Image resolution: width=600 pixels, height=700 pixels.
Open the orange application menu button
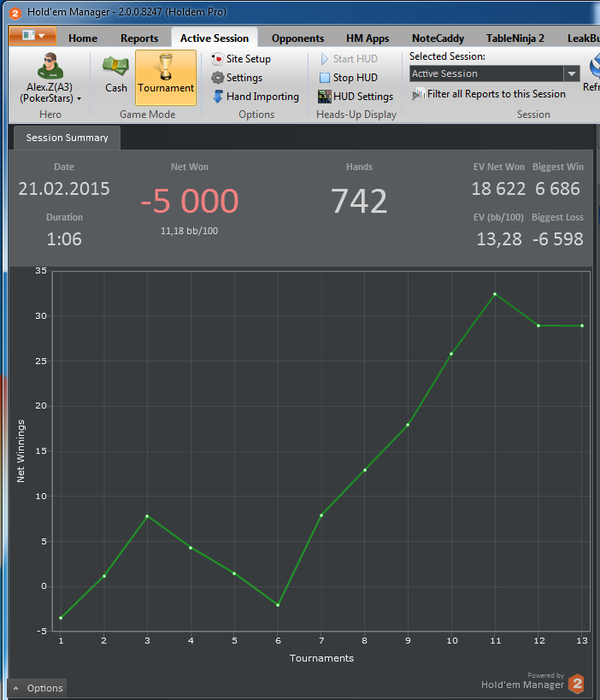point(33,36)
